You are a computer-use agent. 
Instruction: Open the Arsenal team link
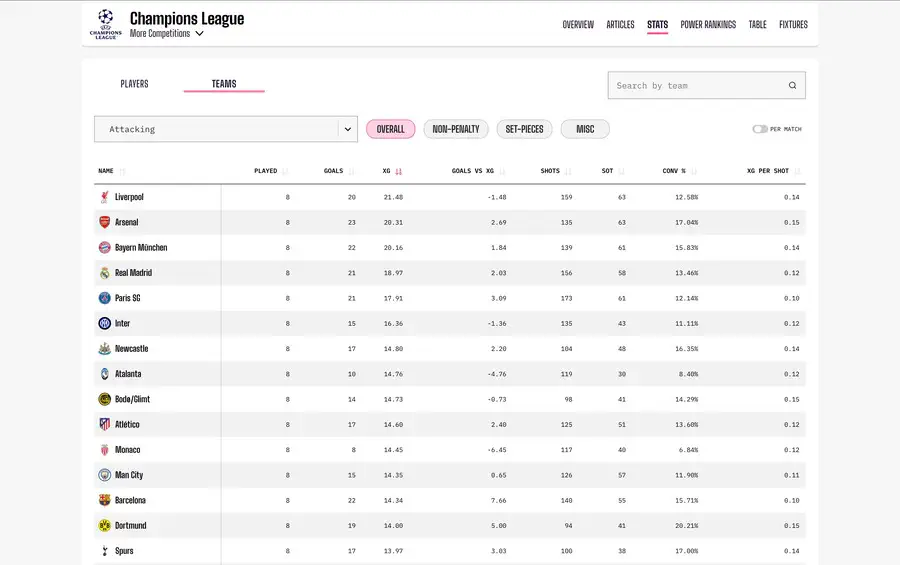coord(126,222)
